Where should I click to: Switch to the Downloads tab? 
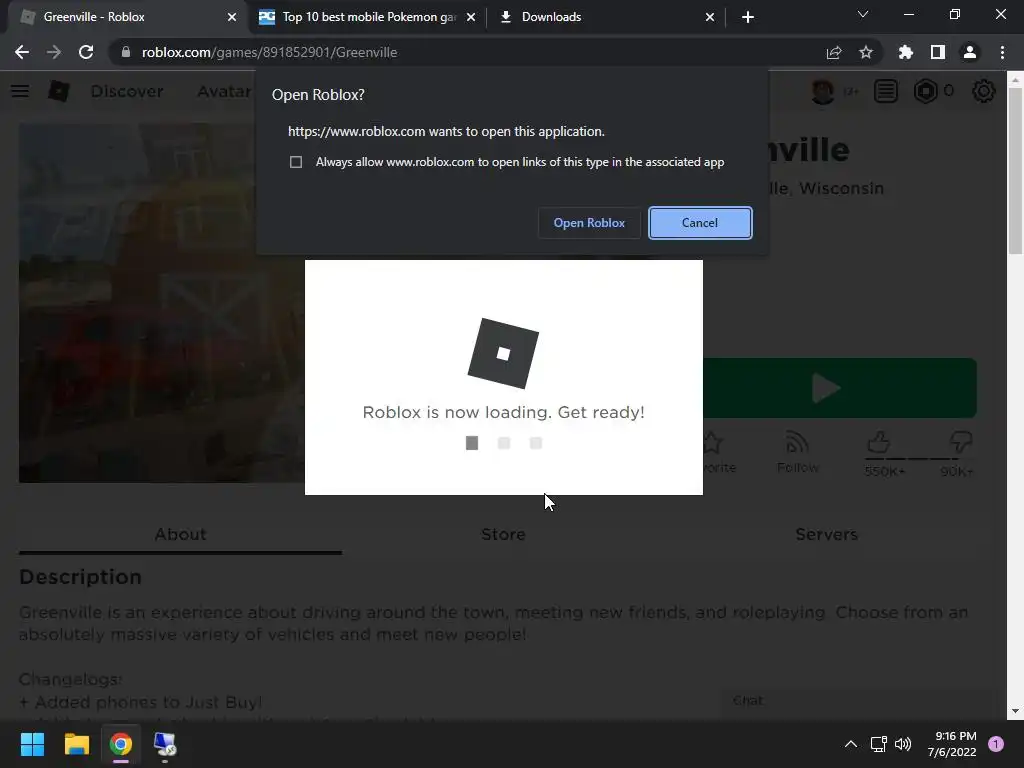point(606,17)
